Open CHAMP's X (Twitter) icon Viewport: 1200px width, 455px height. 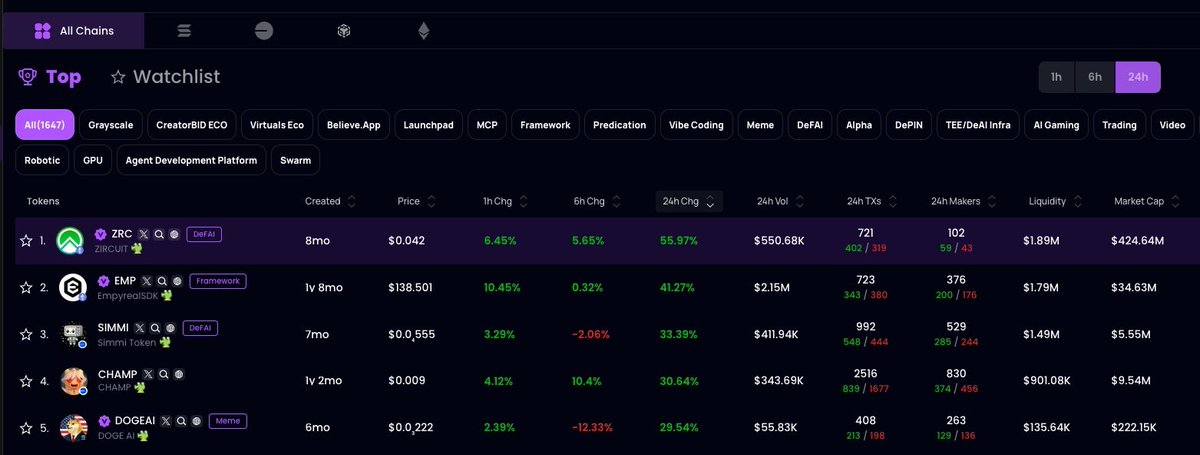click(148, 374)
